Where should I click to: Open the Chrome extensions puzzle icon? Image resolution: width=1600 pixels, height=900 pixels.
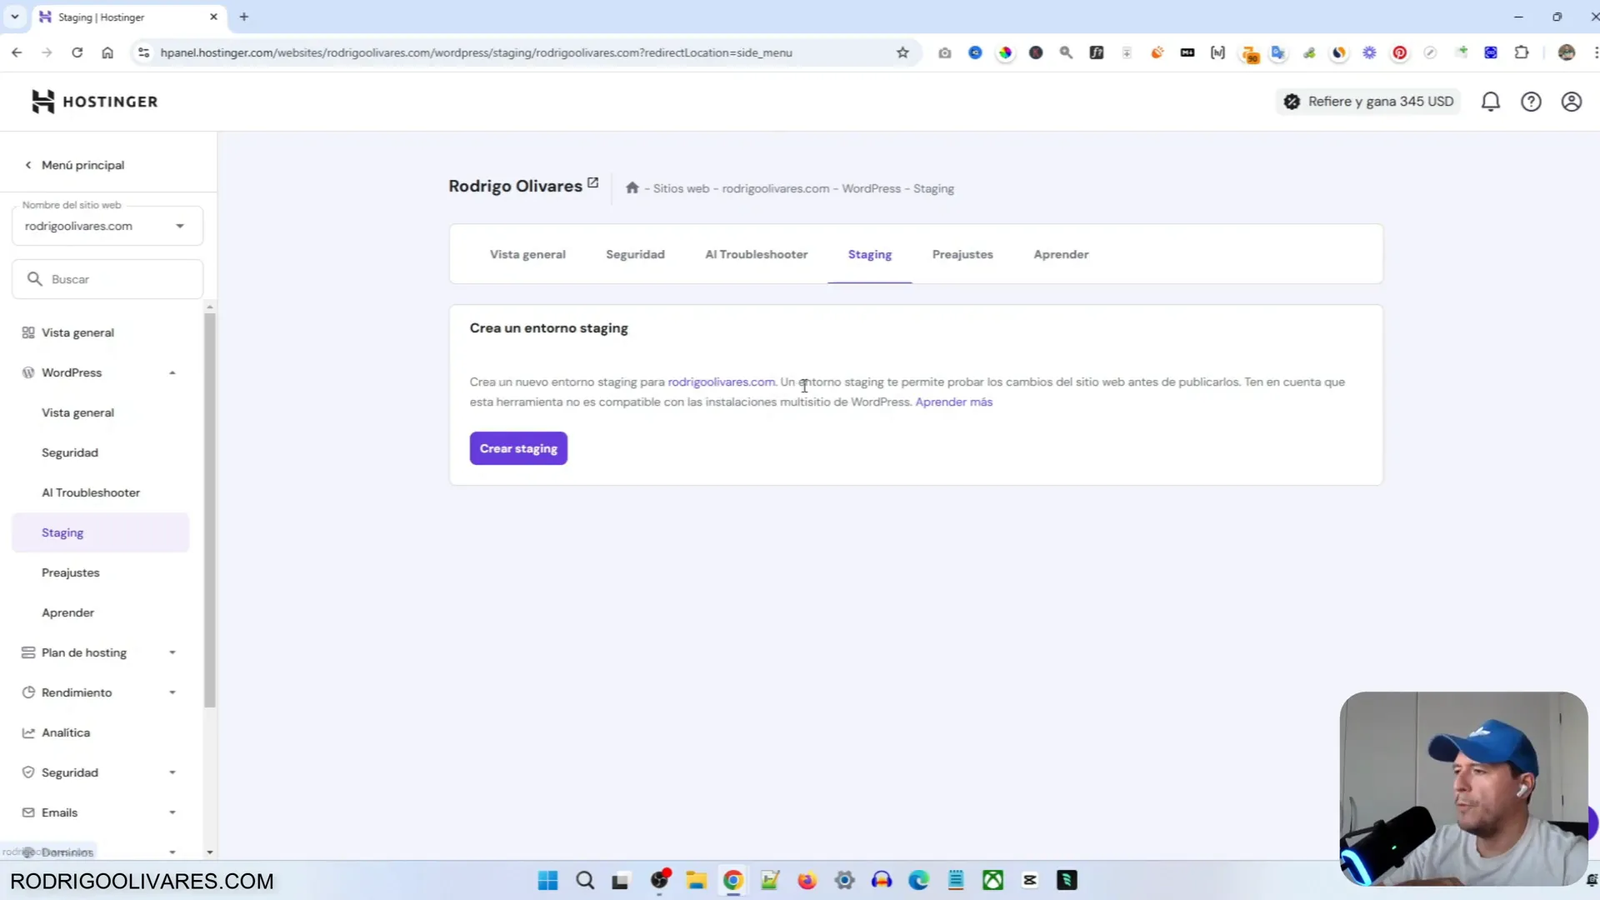click(x=1521, y=53)
